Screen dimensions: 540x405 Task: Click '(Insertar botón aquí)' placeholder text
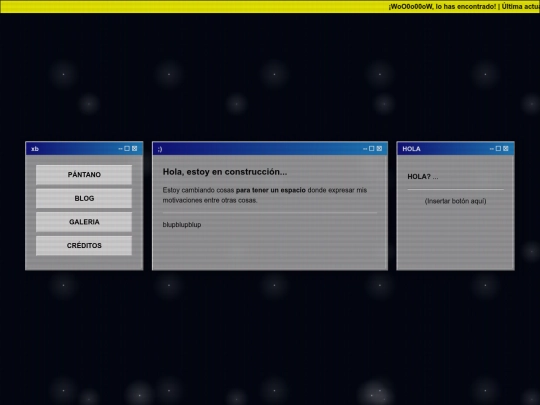pos(455,201)
